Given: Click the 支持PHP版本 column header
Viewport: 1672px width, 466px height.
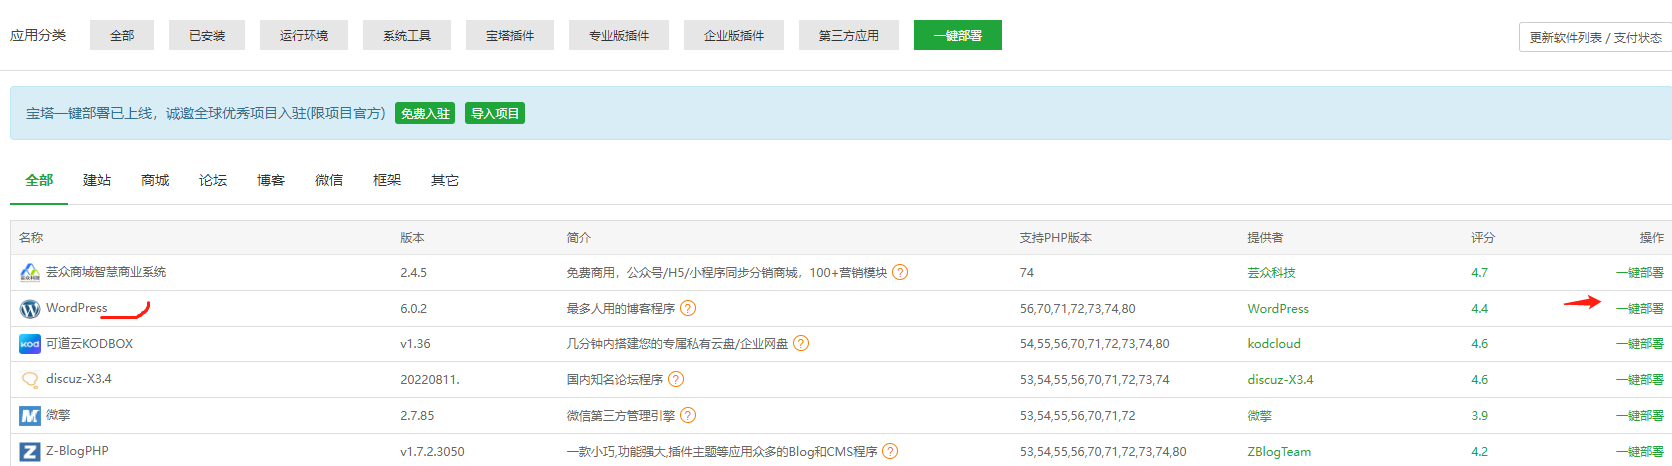Looking at the screenshot, I should pyautogui.click(x=1055, y=237).
